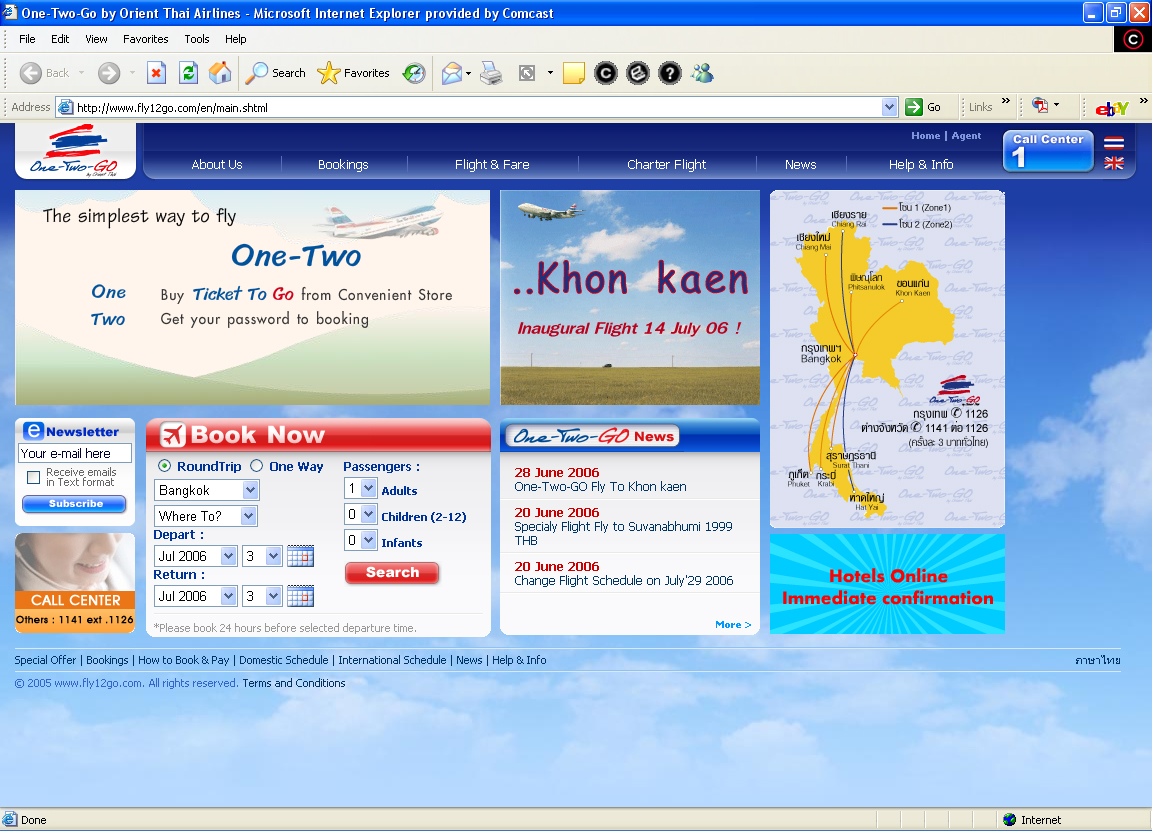Screen dimensions: 1152x831
Task: Open the Infants count dropdown
Action: (361, 541)
